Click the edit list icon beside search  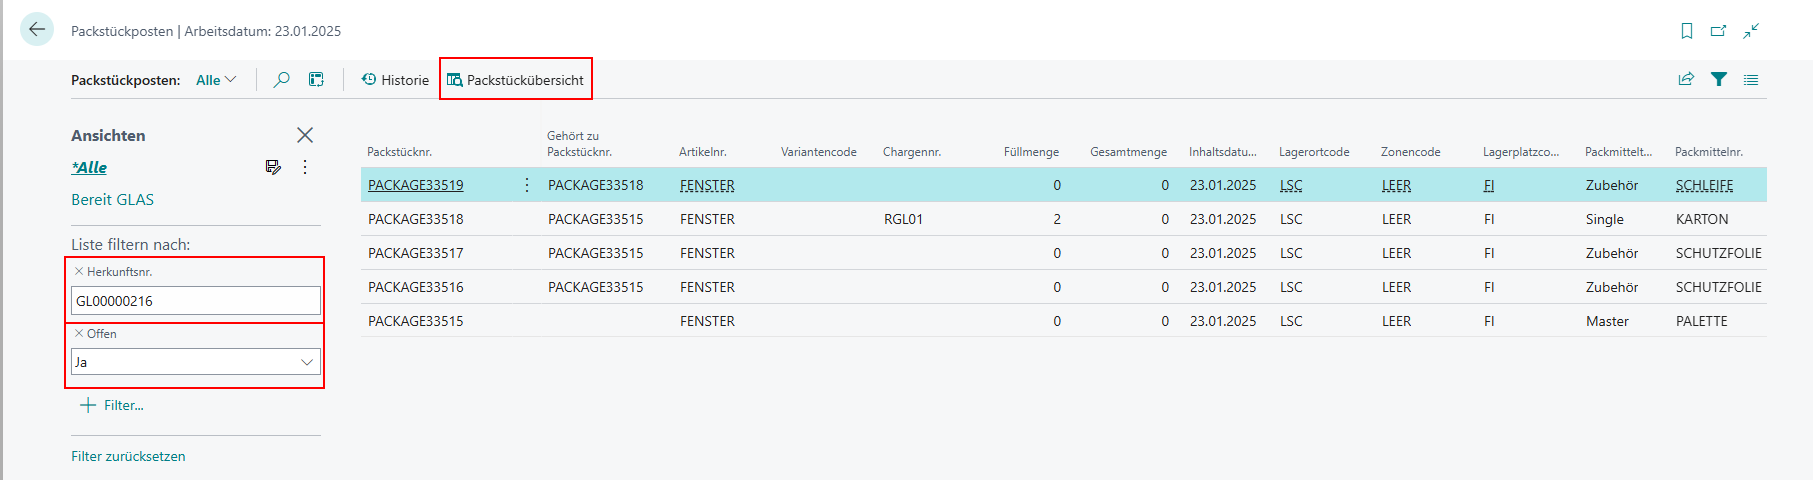click(x=316, y=80)
